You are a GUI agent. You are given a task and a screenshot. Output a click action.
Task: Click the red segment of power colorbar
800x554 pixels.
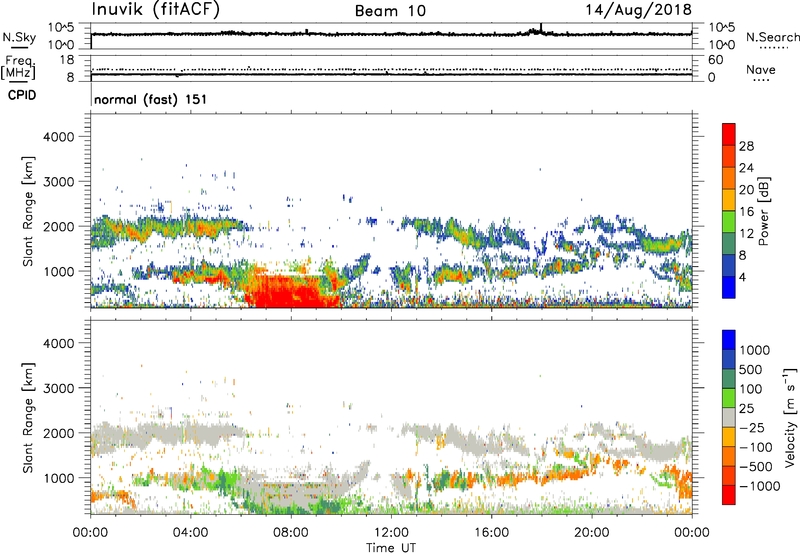(x=729, y=134)
